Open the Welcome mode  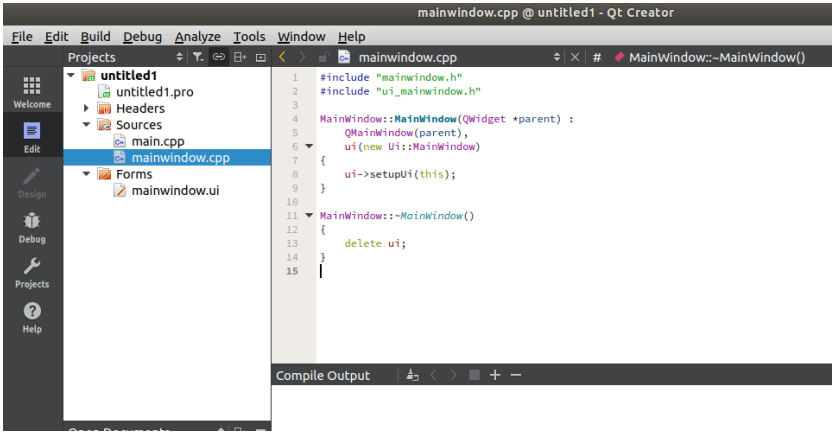pyautogui.click(x=32, y=91)
